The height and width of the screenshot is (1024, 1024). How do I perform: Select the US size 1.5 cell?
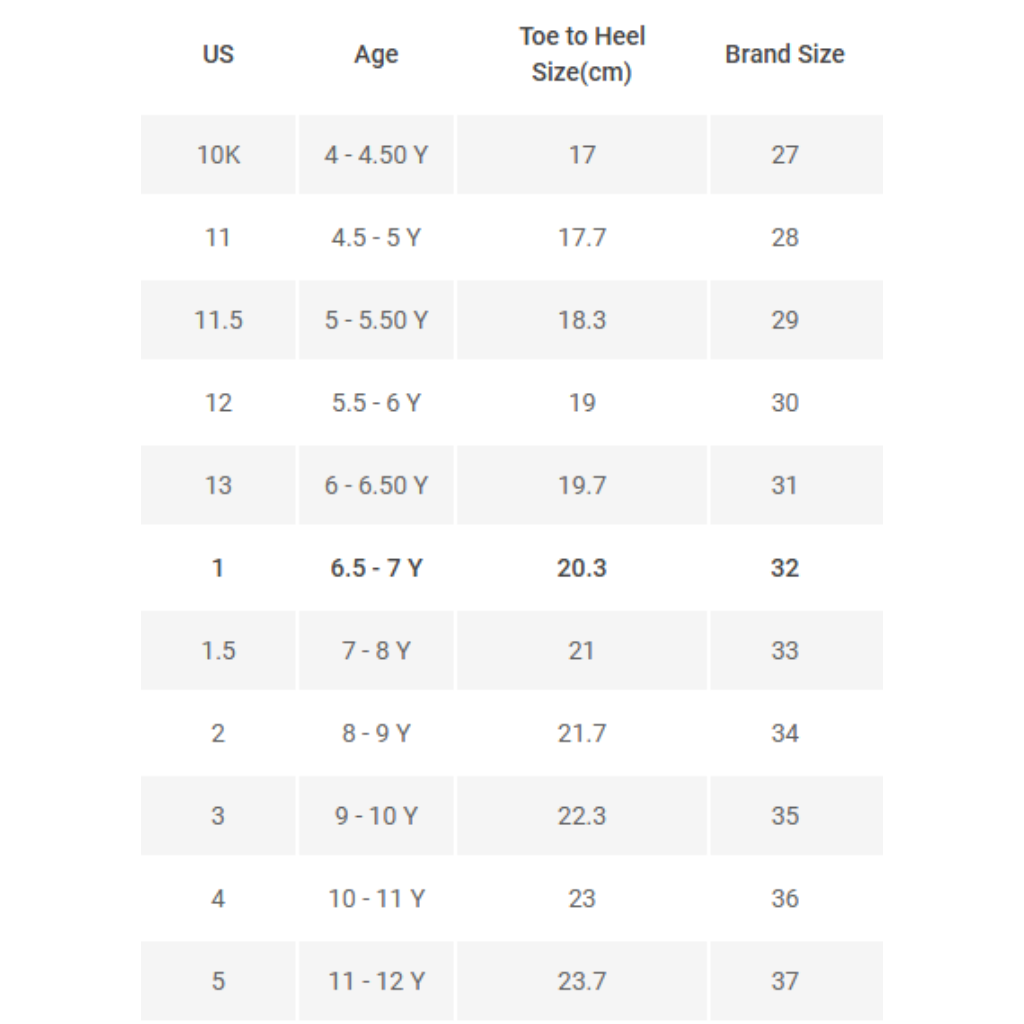click(x=218, y=651)
